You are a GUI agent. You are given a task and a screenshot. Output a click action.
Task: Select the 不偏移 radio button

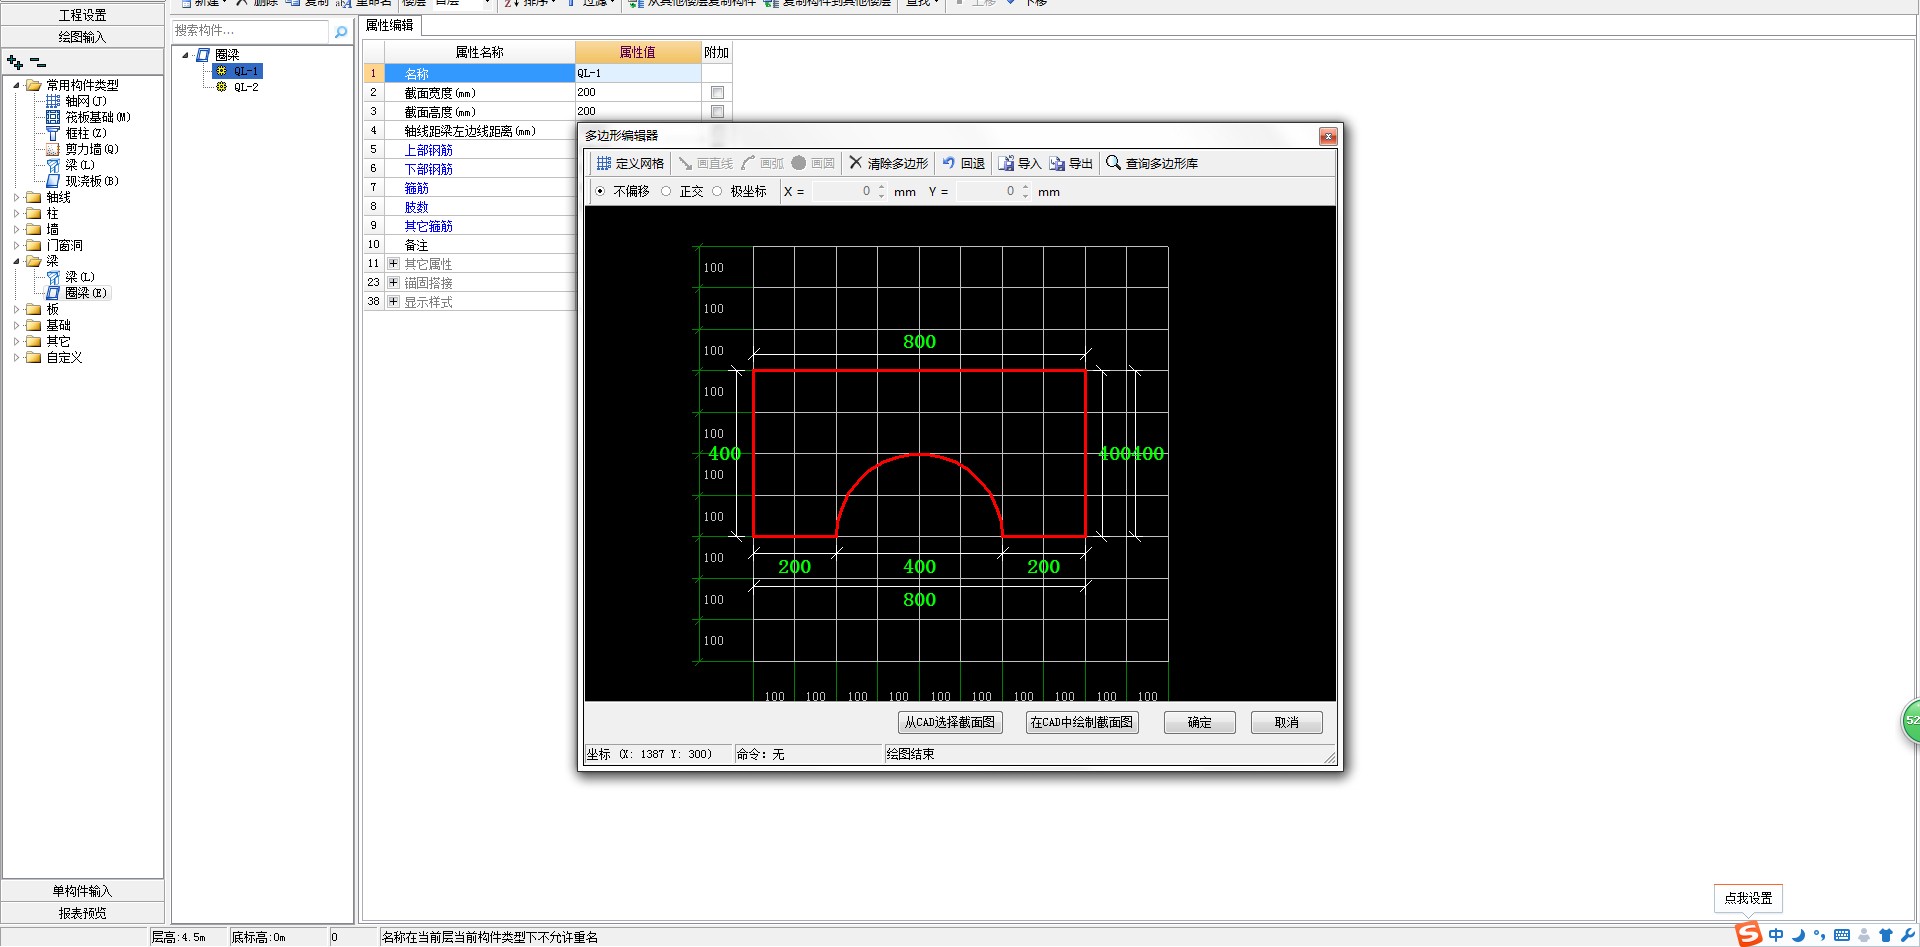tap(600, 191)
